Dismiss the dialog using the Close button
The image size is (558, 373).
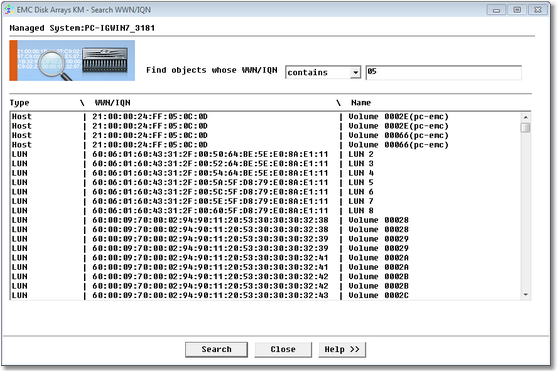pyautogui.click(x=283, y=350)
